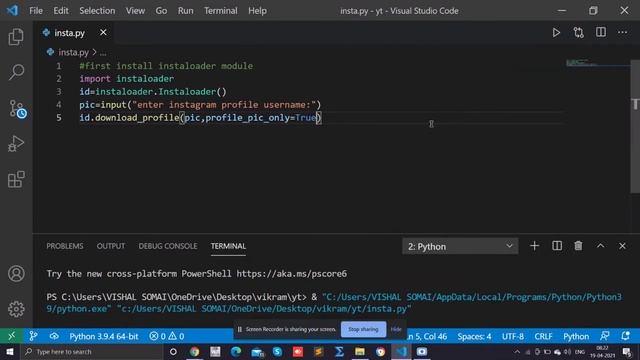The width and height of the screenshot is (640, 360).
Task: Open the Help menu
Action: pos(257,11)
